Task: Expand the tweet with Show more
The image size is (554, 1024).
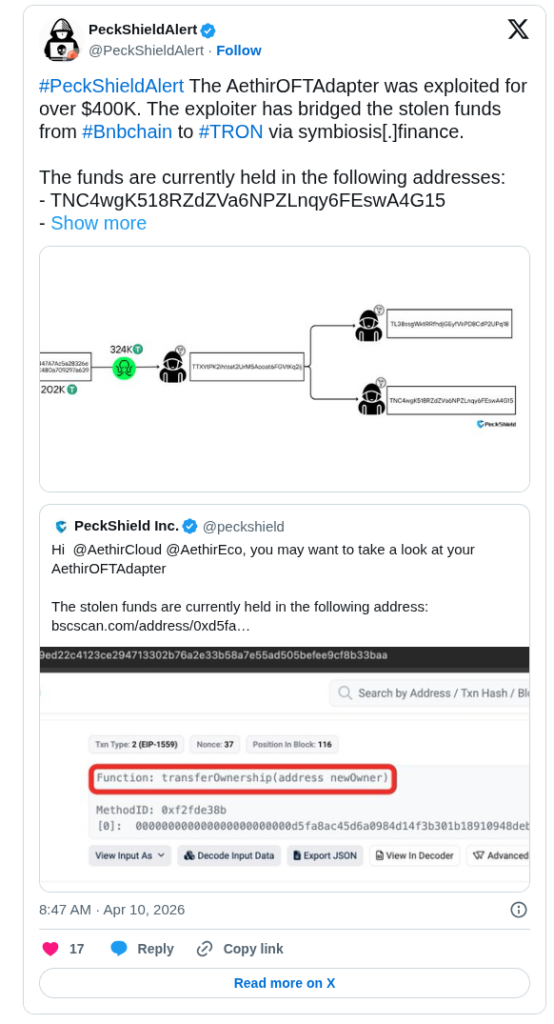Action: [x=99, y=223]
